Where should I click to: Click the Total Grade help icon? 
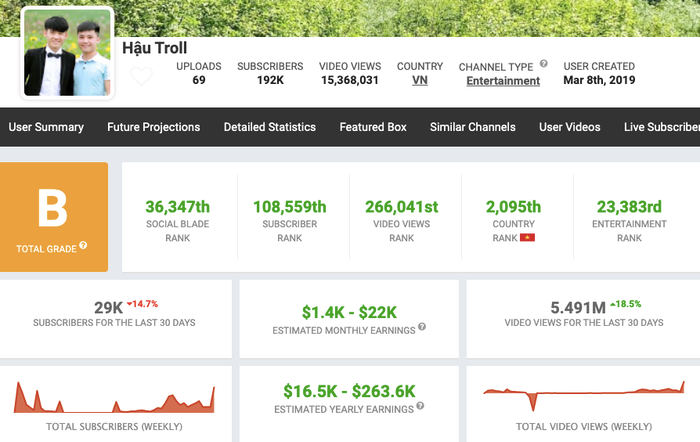pyautogui.click(x=83, y=245)
